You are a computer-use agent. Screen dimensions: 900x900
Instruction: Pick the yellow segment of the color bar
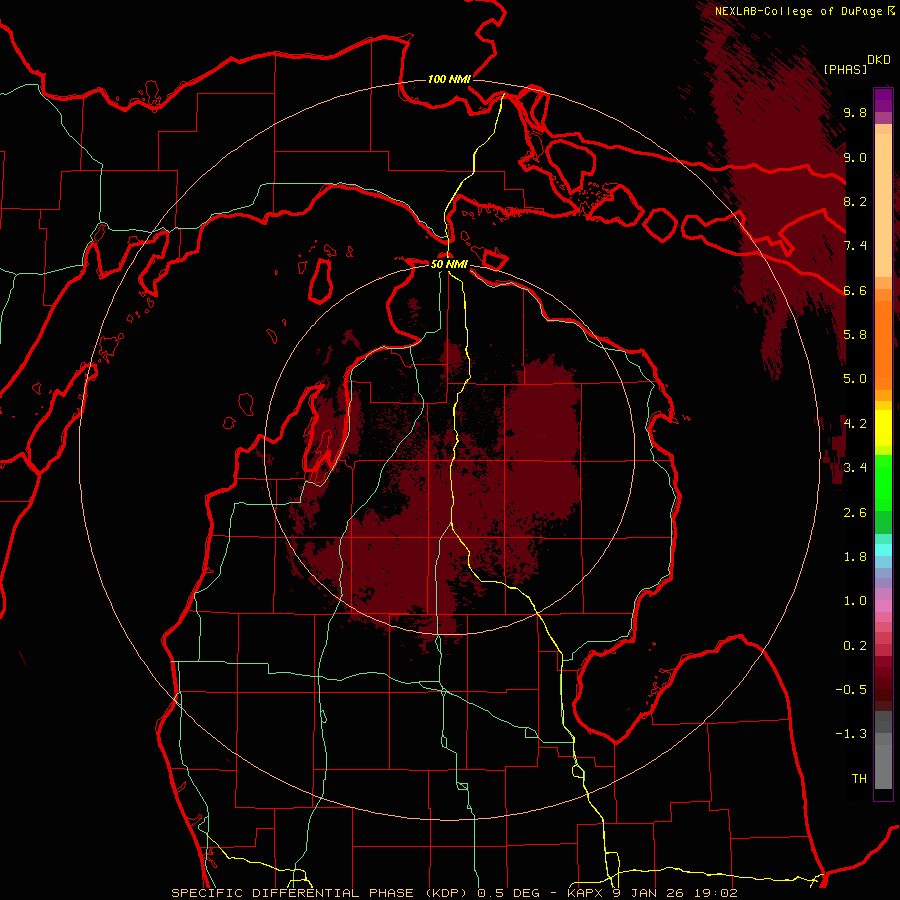click(x=883, y=428)
